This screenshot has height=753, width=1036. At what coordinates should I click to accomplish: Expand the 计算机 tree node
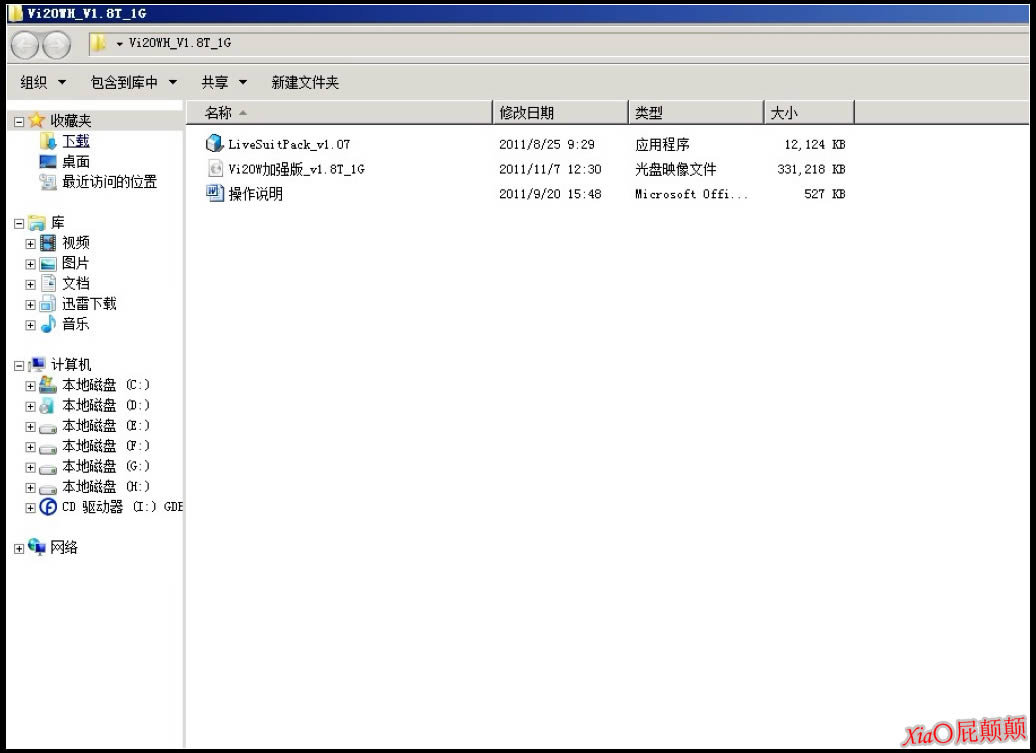click(17, 365)
